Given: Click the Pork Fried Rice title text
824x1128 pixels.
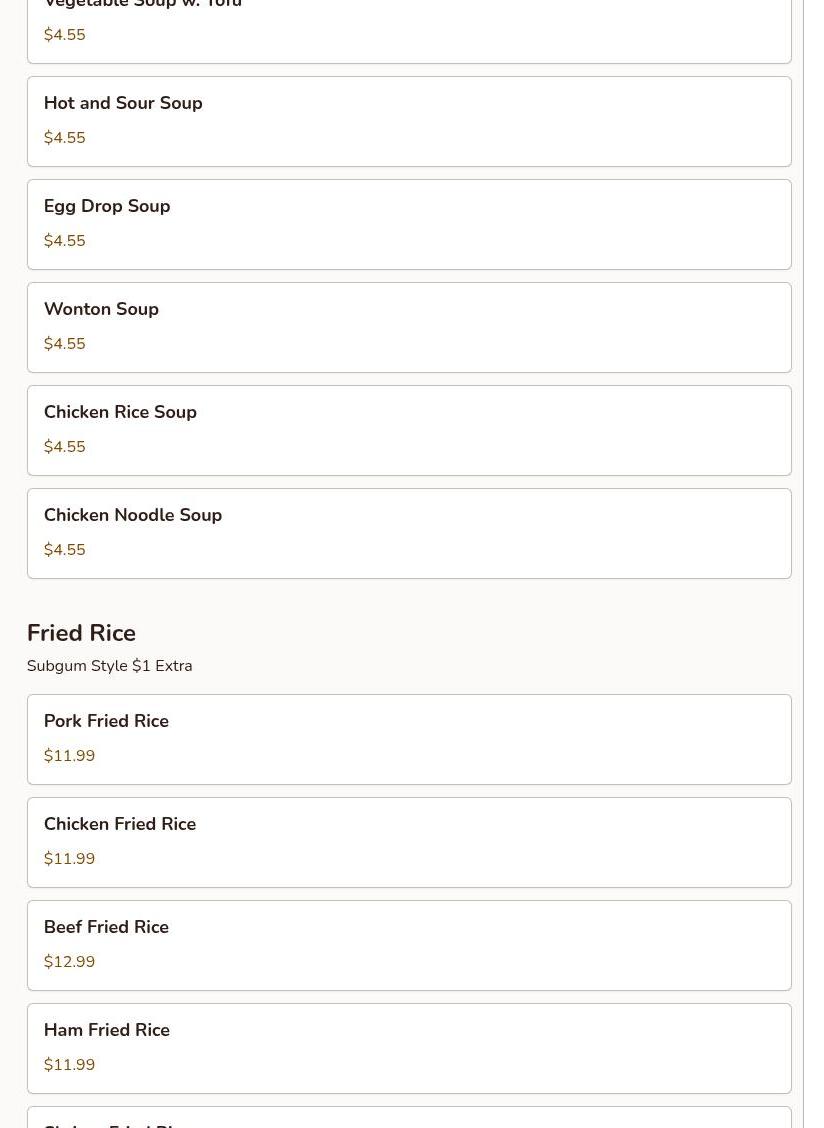Looking at the screenshot, I should click(107, 721).
